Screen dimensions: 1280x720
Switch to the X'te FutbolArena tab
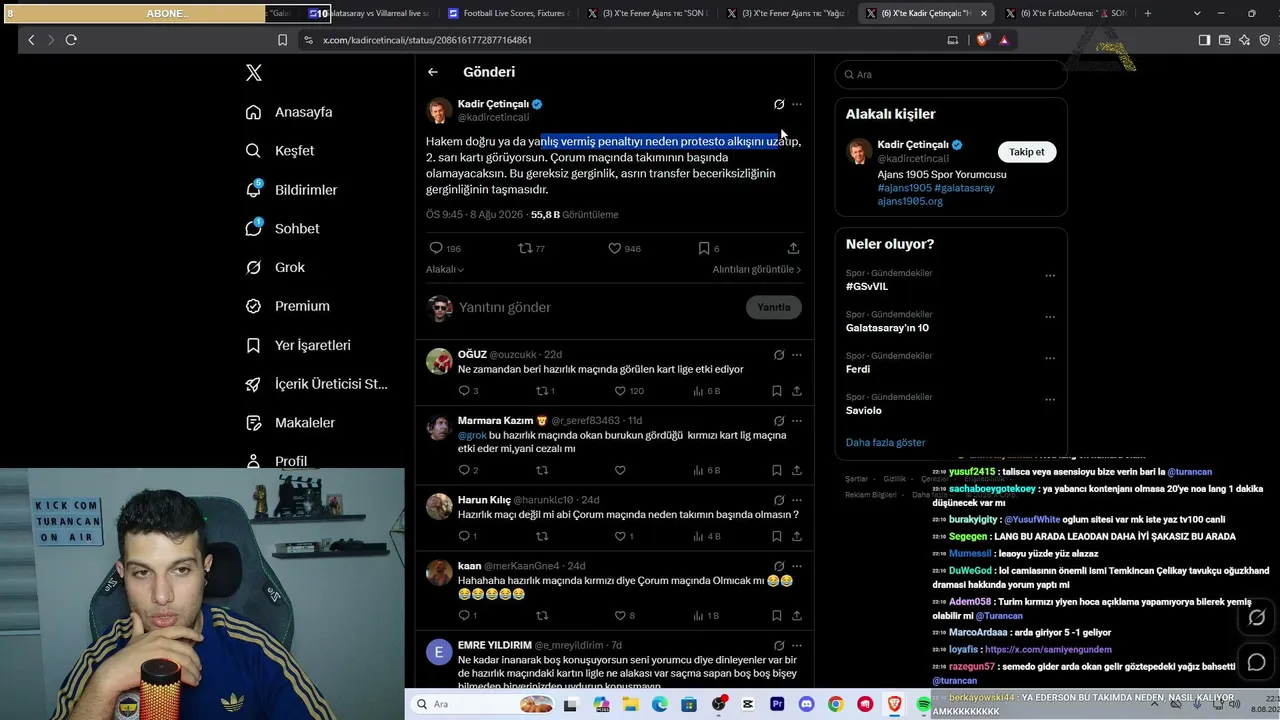pyautogui.click(x=1066, y=13)
